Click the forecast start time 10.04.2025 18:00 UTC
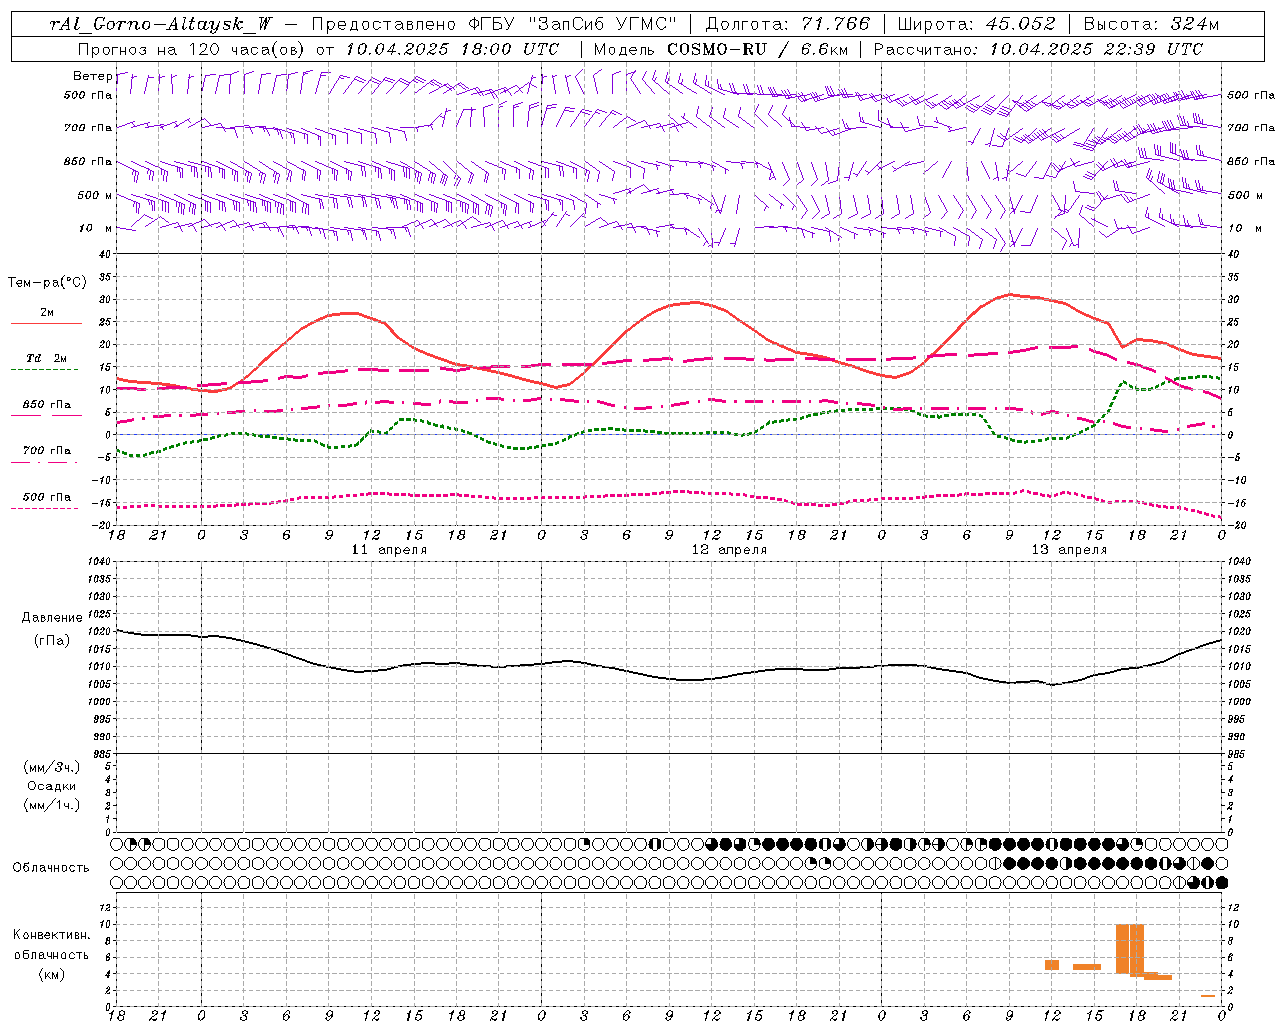Image resolution: width=1280 pixels, height=1024 pixels. pos(452,49)
